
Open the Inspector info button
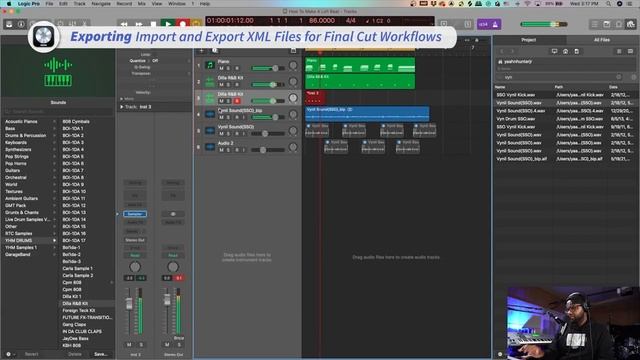click(x=21, y=24)
